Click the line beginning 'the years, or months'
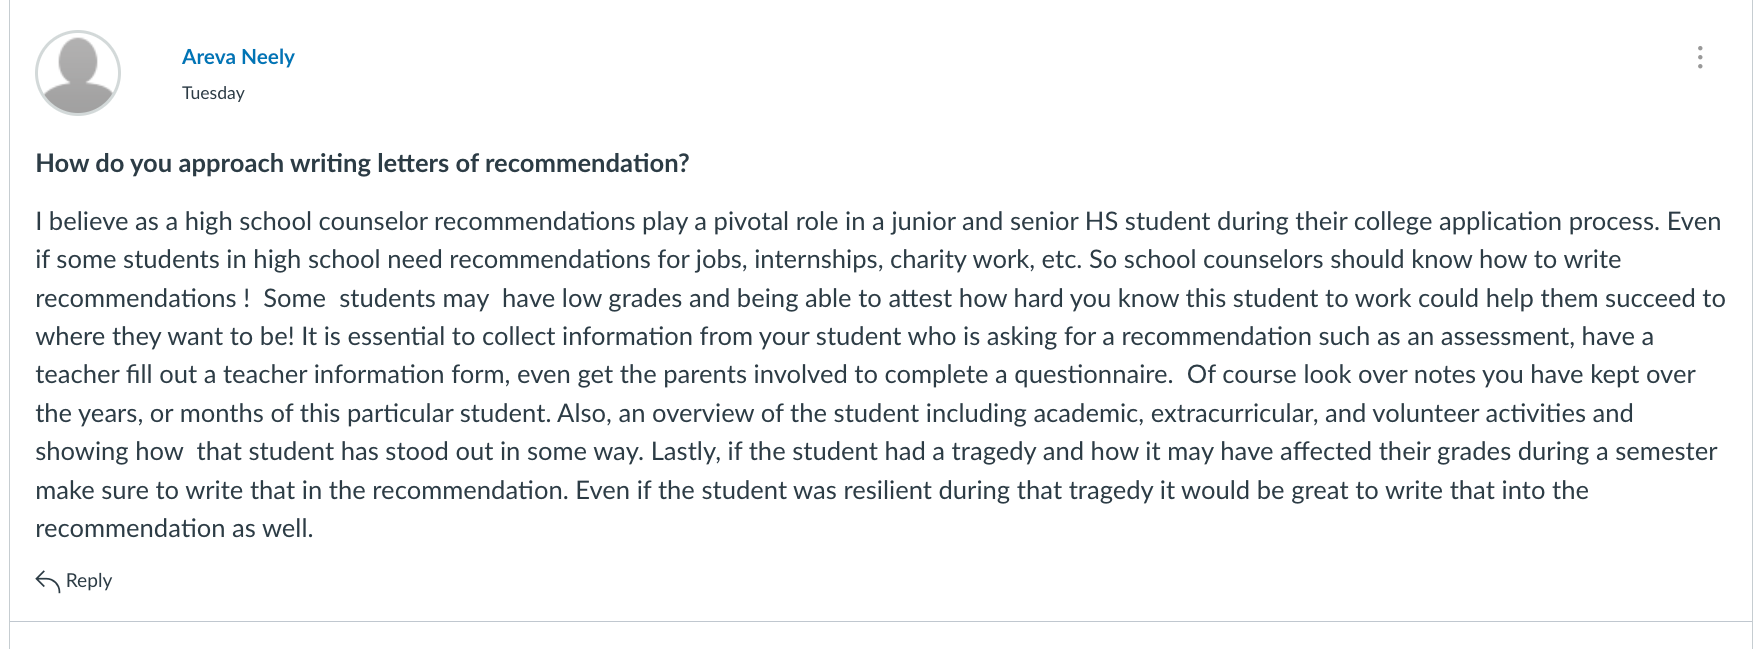Image resolution: width=1757 pixels, height=649 pixels. point(834,413)
